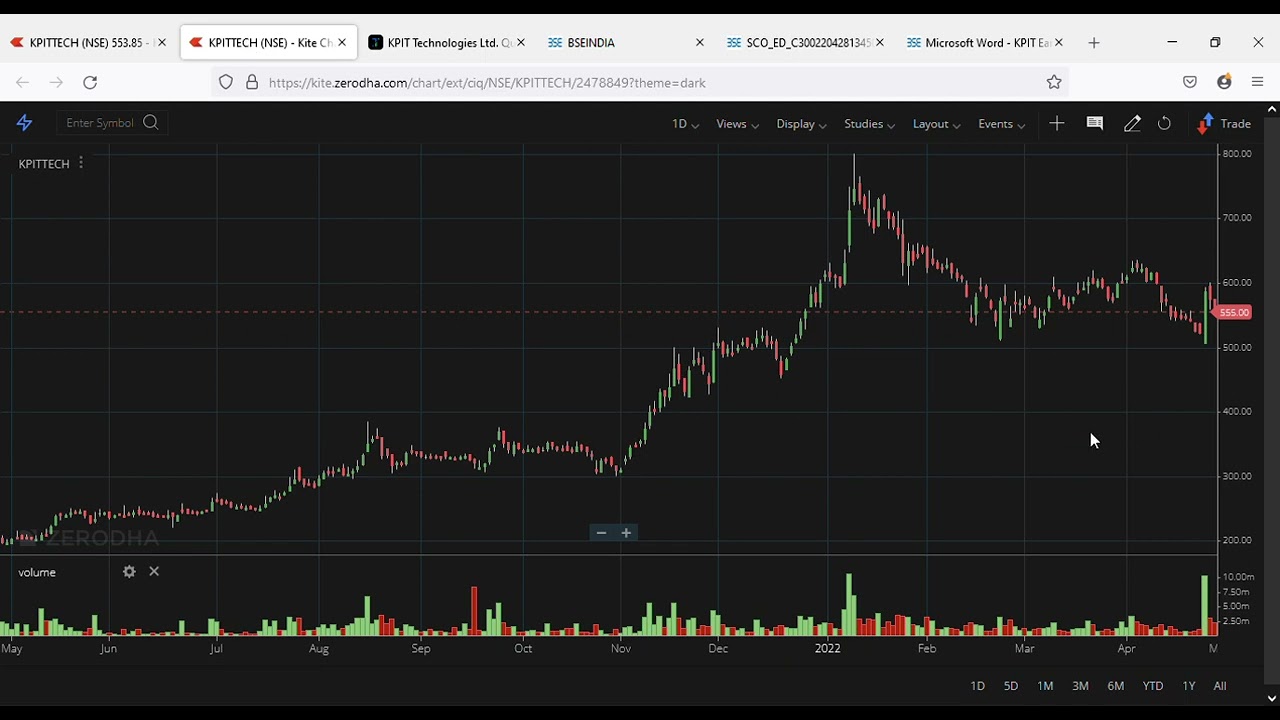Open the Views dropdown menu
Screen dimensions: 1280x720
(x=737, y=124)
